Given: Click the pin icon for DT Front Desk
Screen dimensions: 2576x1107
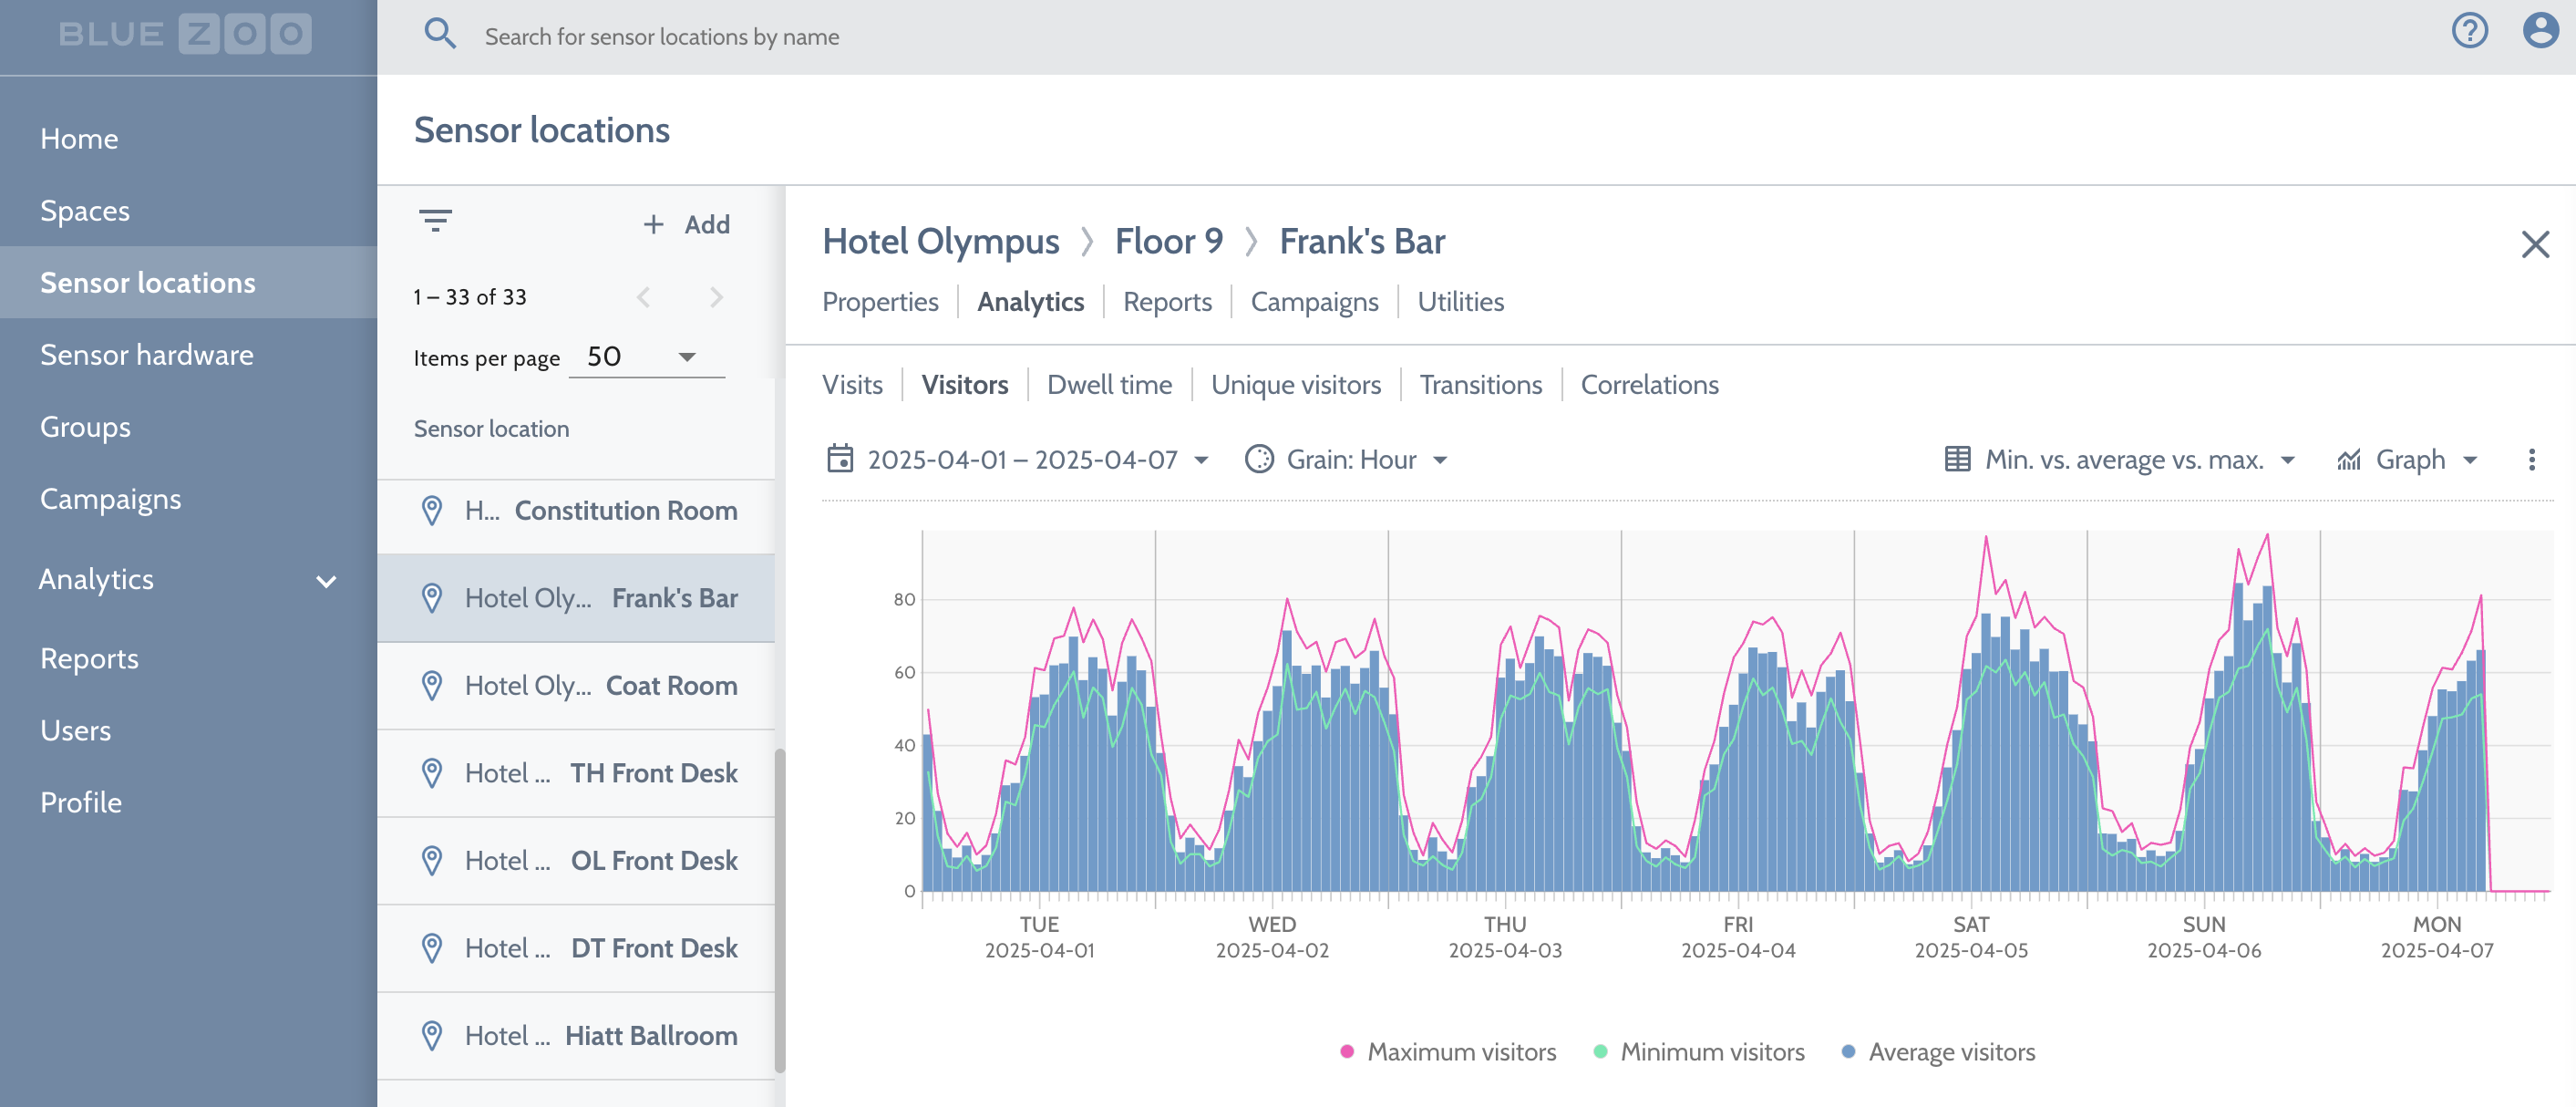Looking at the screenshot, I should (432, 948).
